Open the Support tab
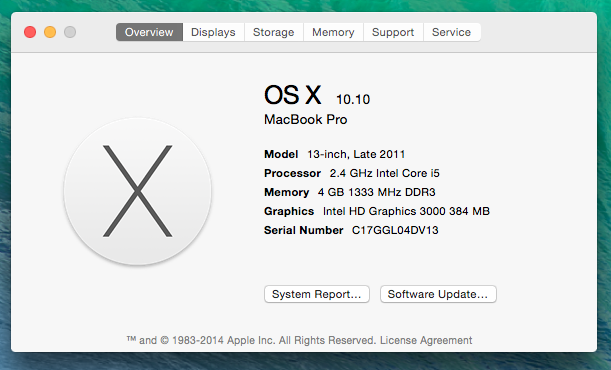The height and width of the screenshot is (370, 611). coord(393,32)
